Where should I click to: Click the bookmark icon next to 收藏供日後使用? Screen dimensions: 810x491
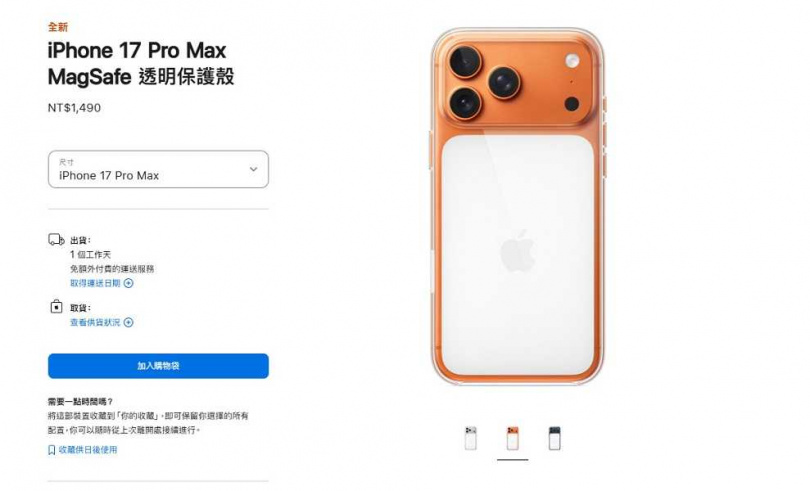(52, 450)
